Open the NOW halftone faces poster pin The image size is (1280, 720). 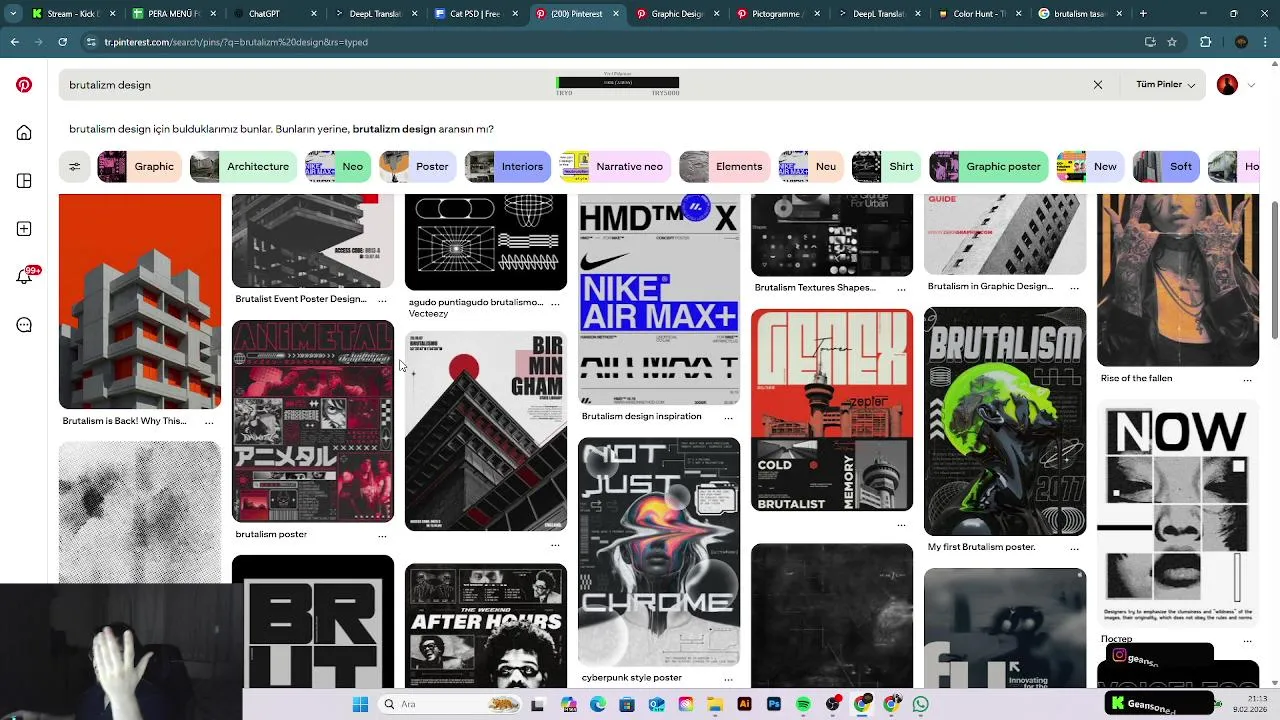(1178, 514)
